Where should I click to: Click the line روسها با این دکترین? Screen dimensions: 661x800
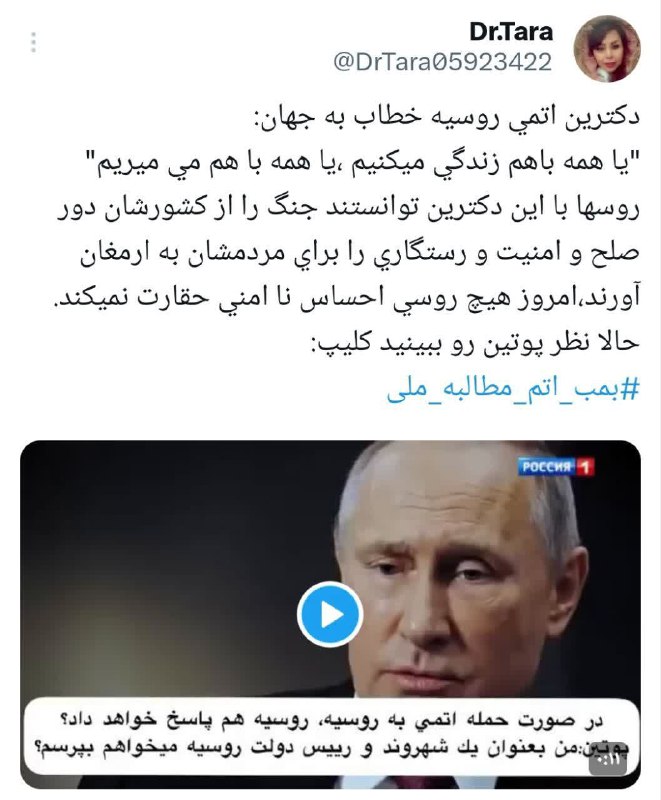(x=348, y=209)
